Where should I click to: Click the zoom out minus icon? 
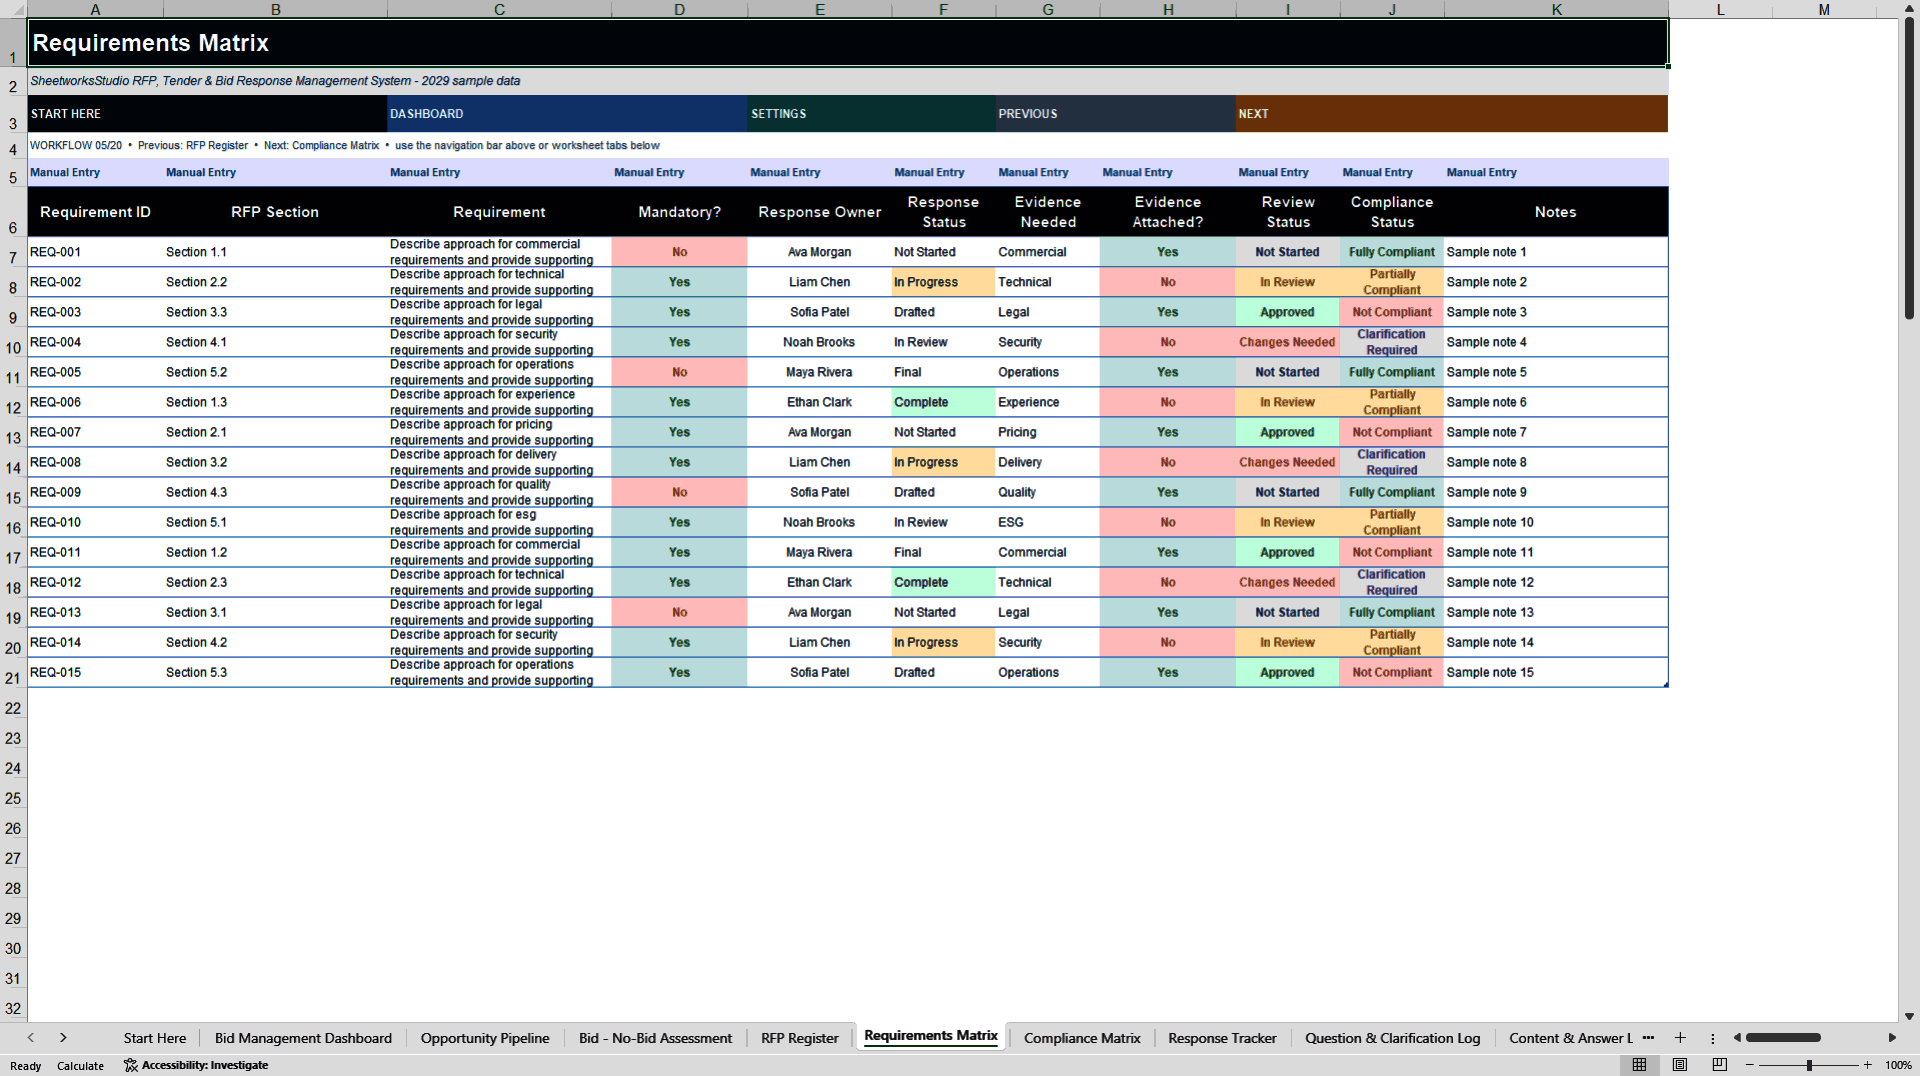[x=1750, y=1065]
